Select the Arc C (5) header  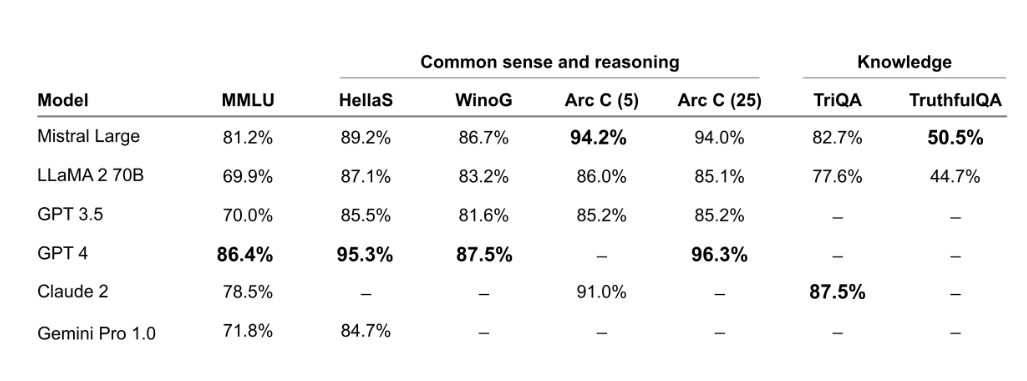coord(601,100)
